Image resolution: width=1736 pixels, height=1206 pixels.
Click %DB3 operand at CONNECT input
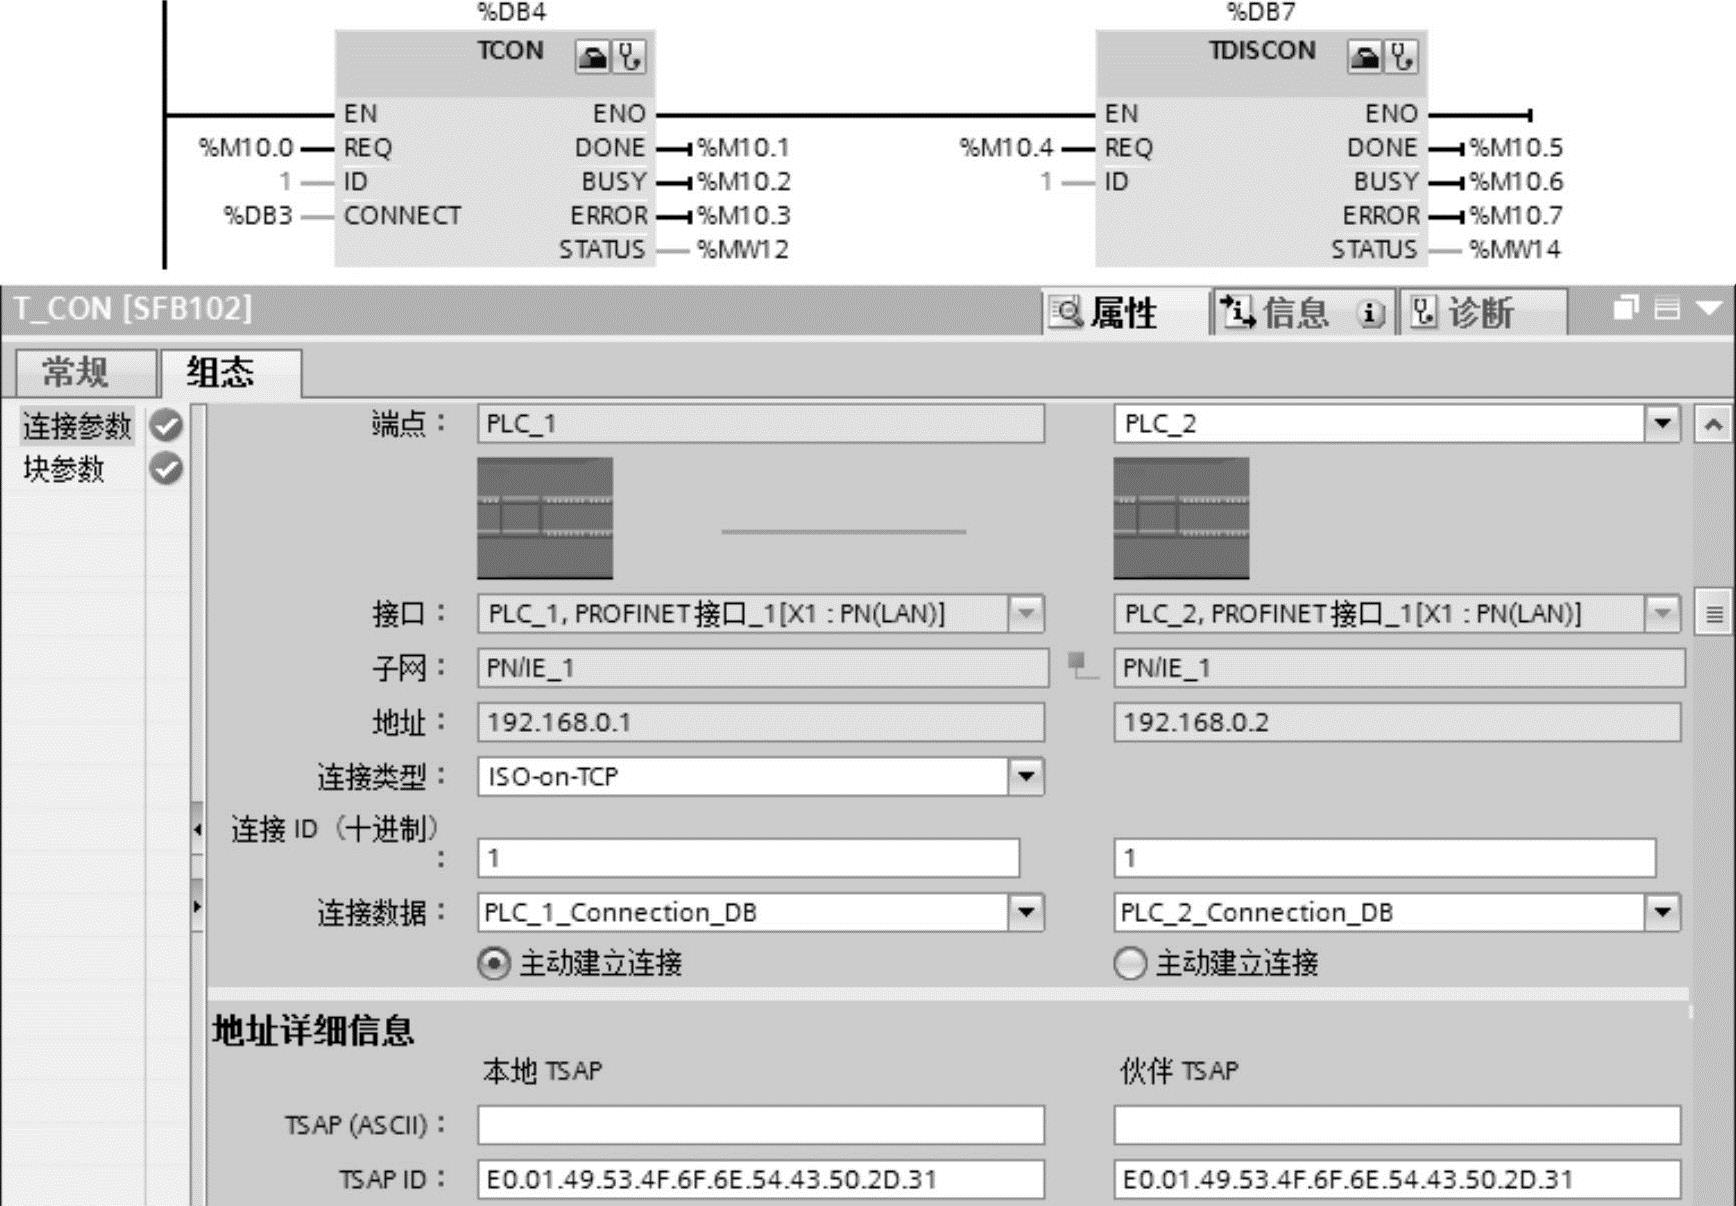(x=258, y=216)
